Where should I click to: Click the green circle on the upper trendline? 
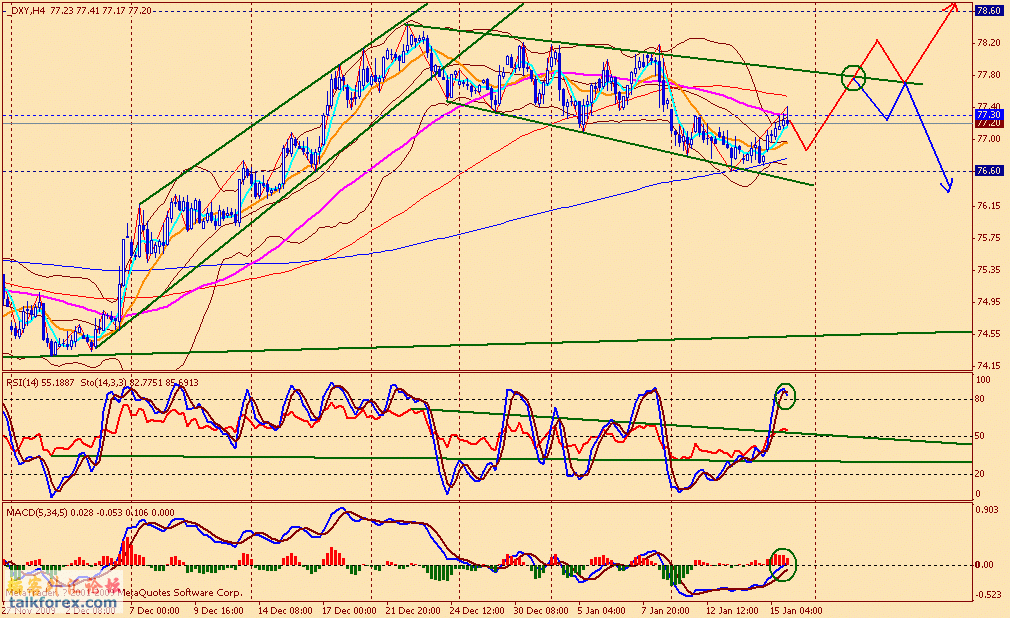click(x=853, y=76)
